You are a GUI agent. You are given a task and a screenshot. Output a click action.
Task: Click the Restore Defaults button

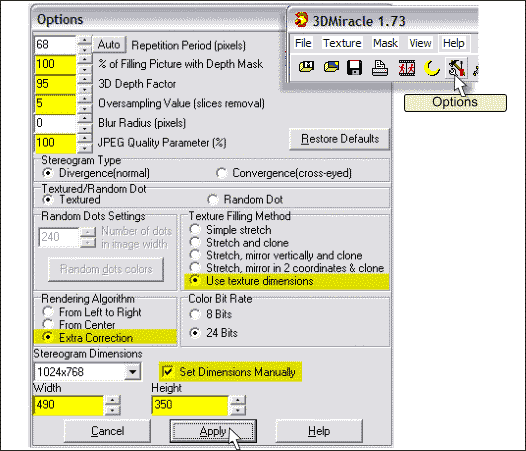point(339,139)
